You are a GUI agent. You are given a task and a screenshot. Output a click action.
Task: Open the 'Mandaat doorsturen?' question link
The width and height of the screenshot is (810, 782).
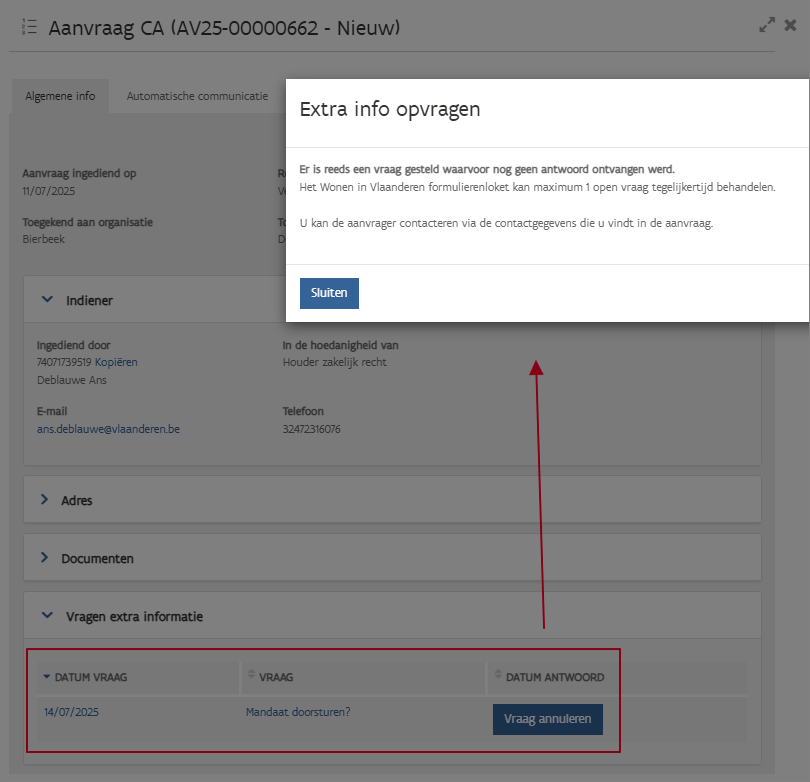point(298,712)
